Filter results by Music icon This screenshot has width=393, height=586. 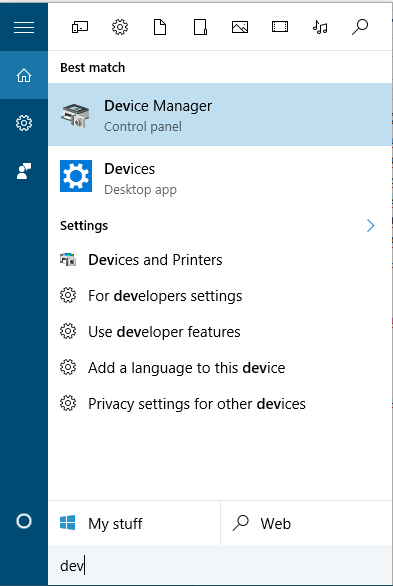click(320, 27)
